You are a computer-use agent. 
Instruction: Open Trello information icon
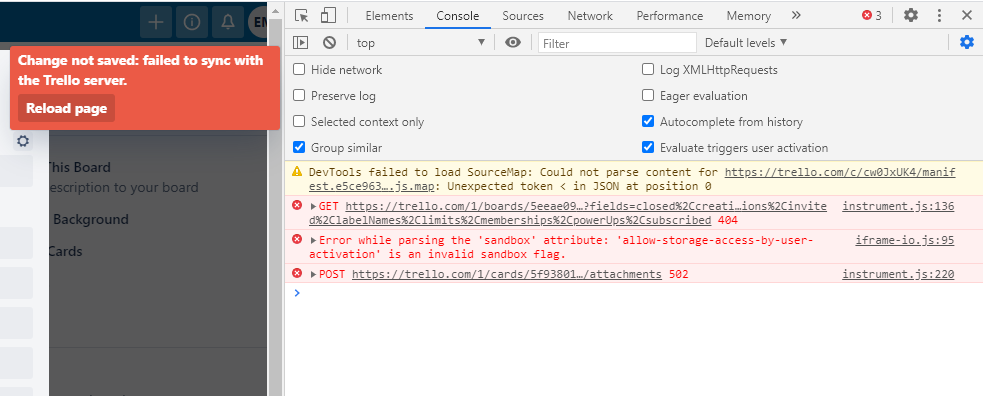[x=192, y=23]
